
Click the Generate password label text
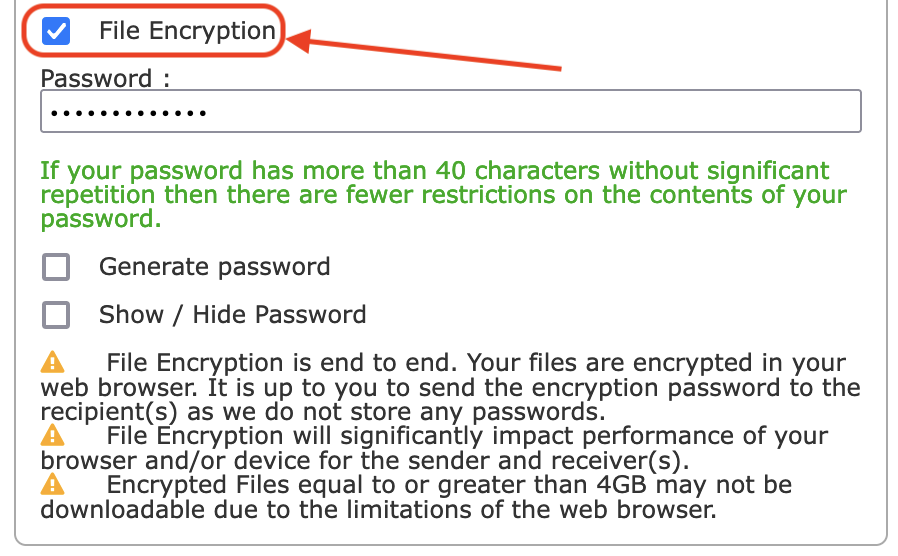coord(214,267)
